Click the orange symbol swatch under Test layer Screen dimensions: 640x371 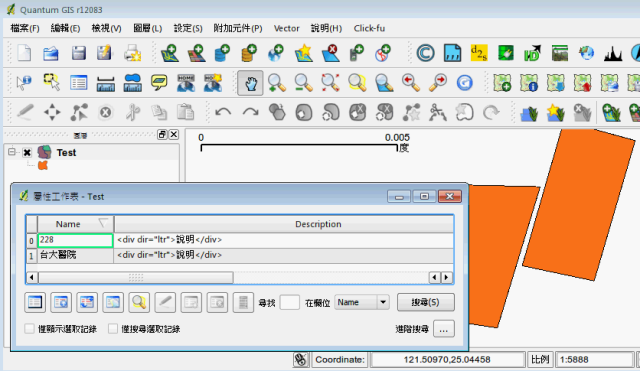point(43,165)
